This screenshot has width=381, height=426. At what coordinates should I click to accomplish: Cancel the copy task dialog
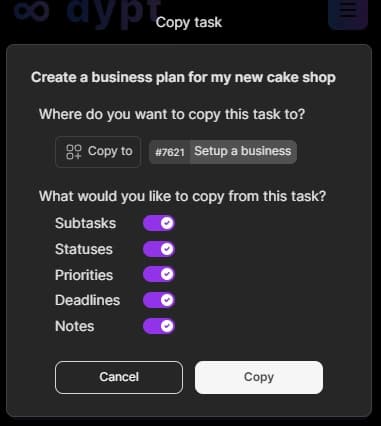point(119,377)
